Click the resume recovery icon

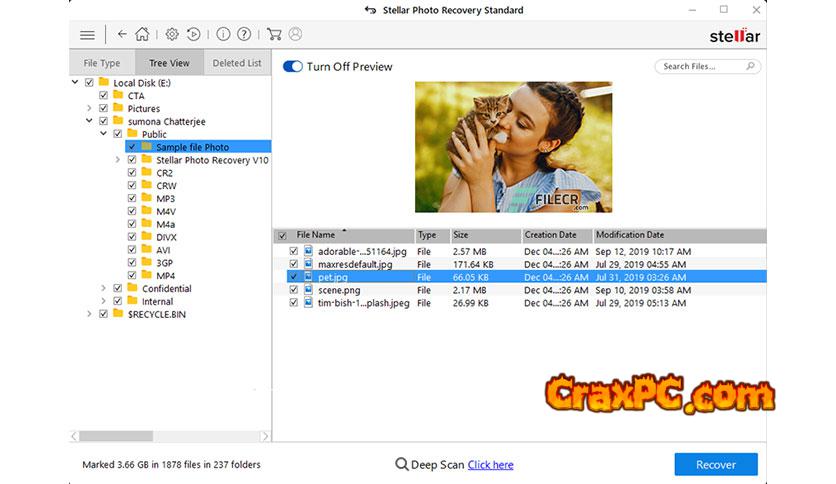(x=193, y=34)
